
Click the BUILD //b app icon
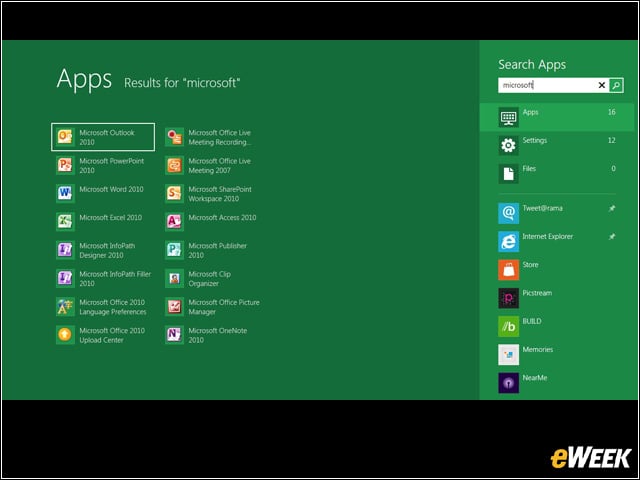click(x=509, y=326)
